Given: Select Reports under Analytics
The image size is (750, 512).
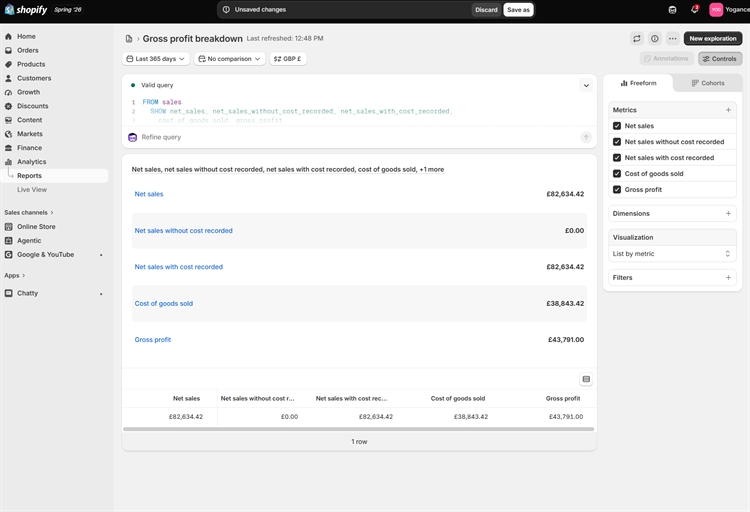Looking at the screenshot, I should click(x=29, y=176).
